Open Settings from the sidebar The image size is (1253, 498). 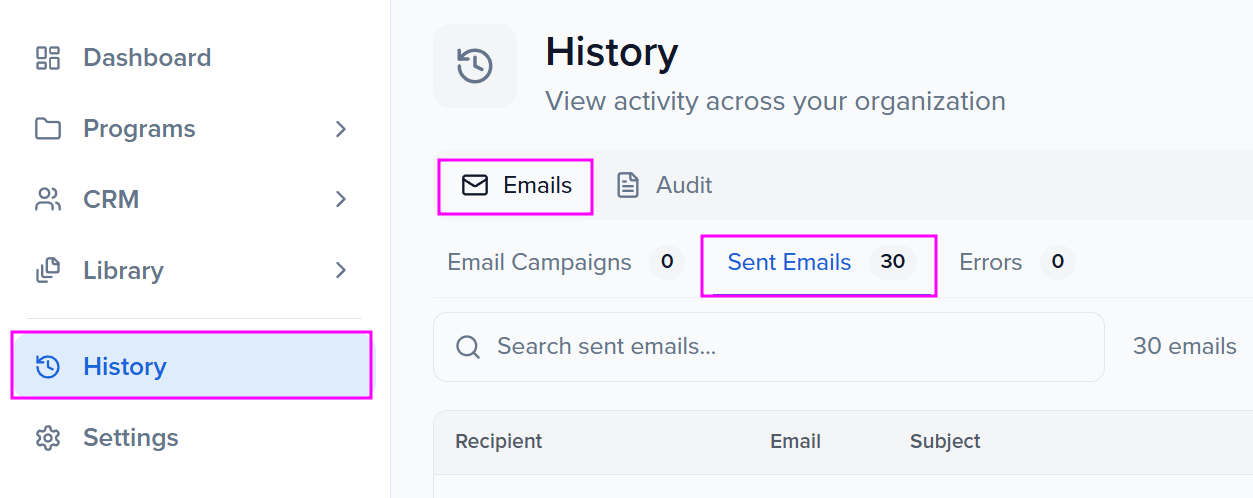pos(131,438)
